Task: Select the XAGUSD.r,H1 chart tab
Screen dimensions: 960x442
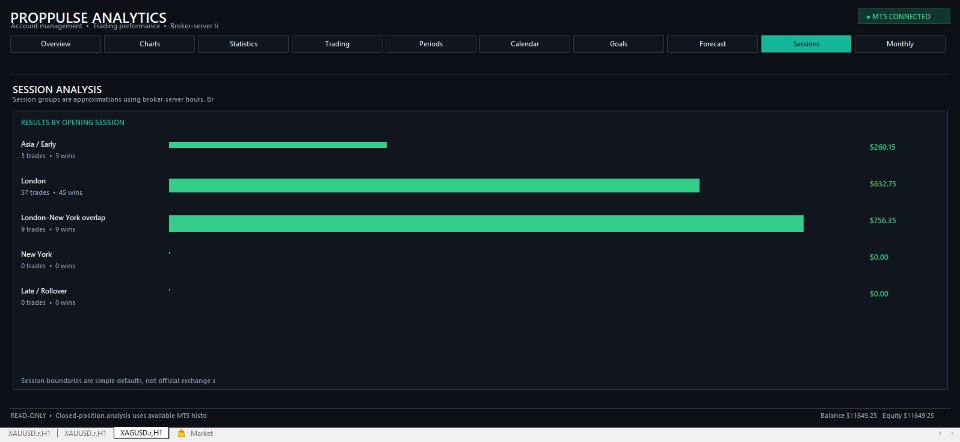Action: (x=141, y=433)
